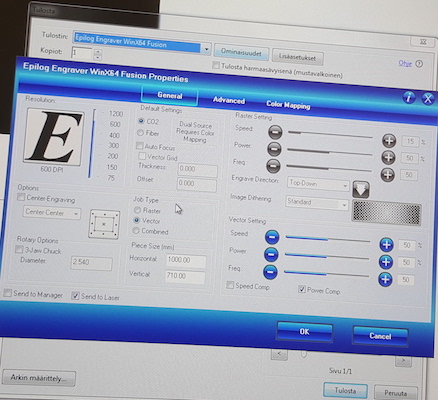438x400 pixels.
Task: Check Send to Manager
Action: tap(7, 293)
